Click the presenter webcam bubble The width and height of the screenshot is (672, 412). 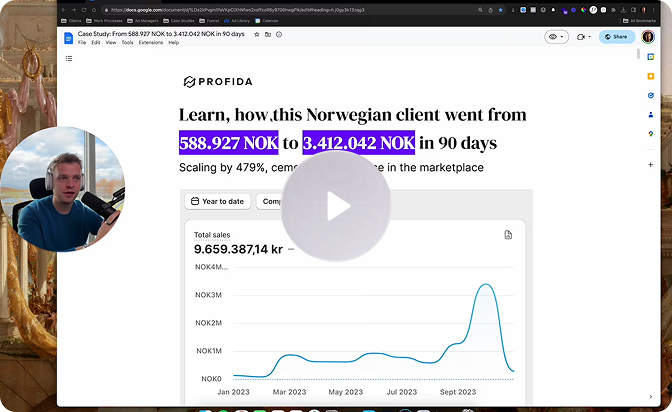[x=63, y=189]
